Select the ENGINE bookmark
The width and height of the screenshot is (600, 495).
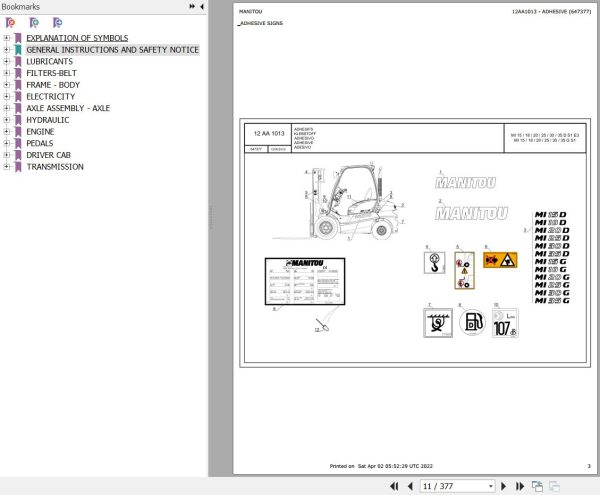click(x=40, y=132)
